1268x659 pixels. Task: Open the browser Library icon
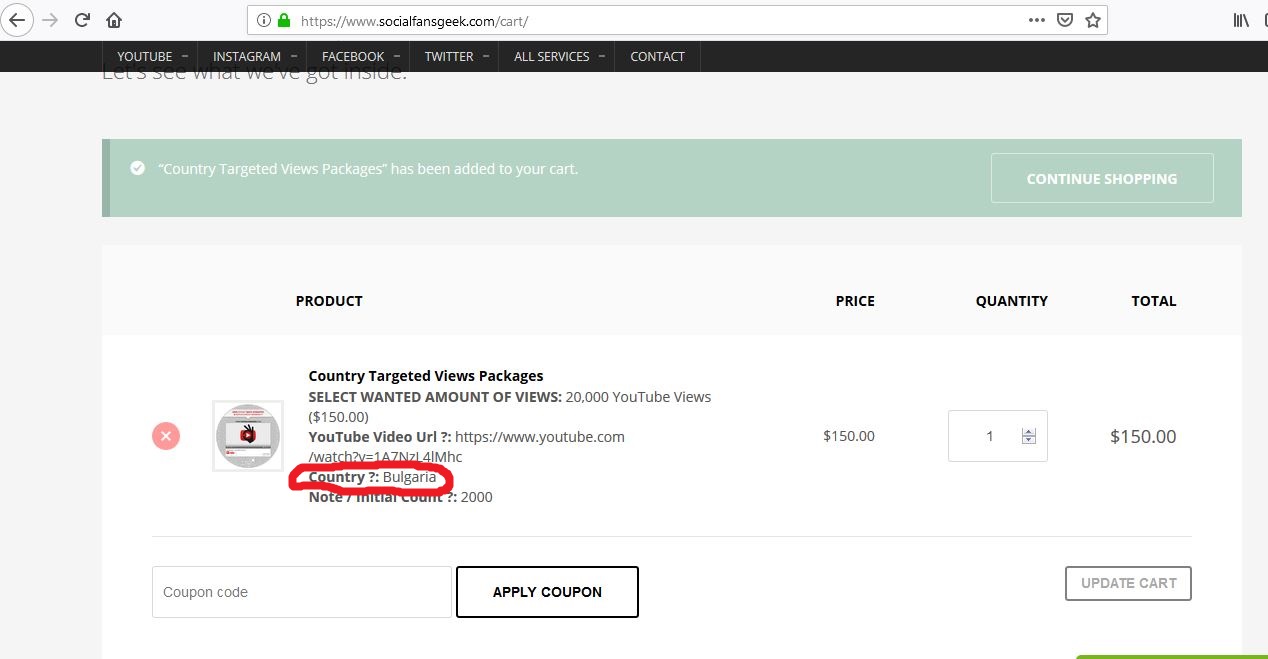[x=1241, y=20]
